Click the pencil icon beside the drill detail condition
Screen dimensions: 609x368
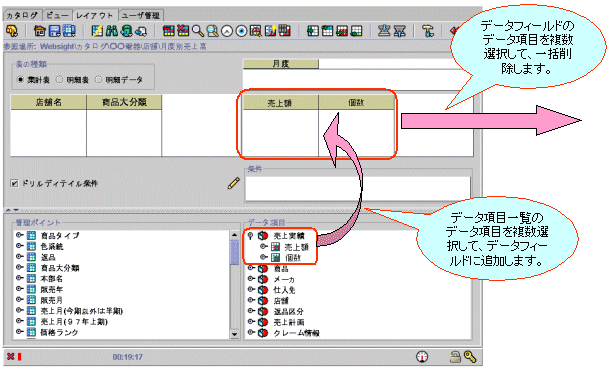coord(234,183)
